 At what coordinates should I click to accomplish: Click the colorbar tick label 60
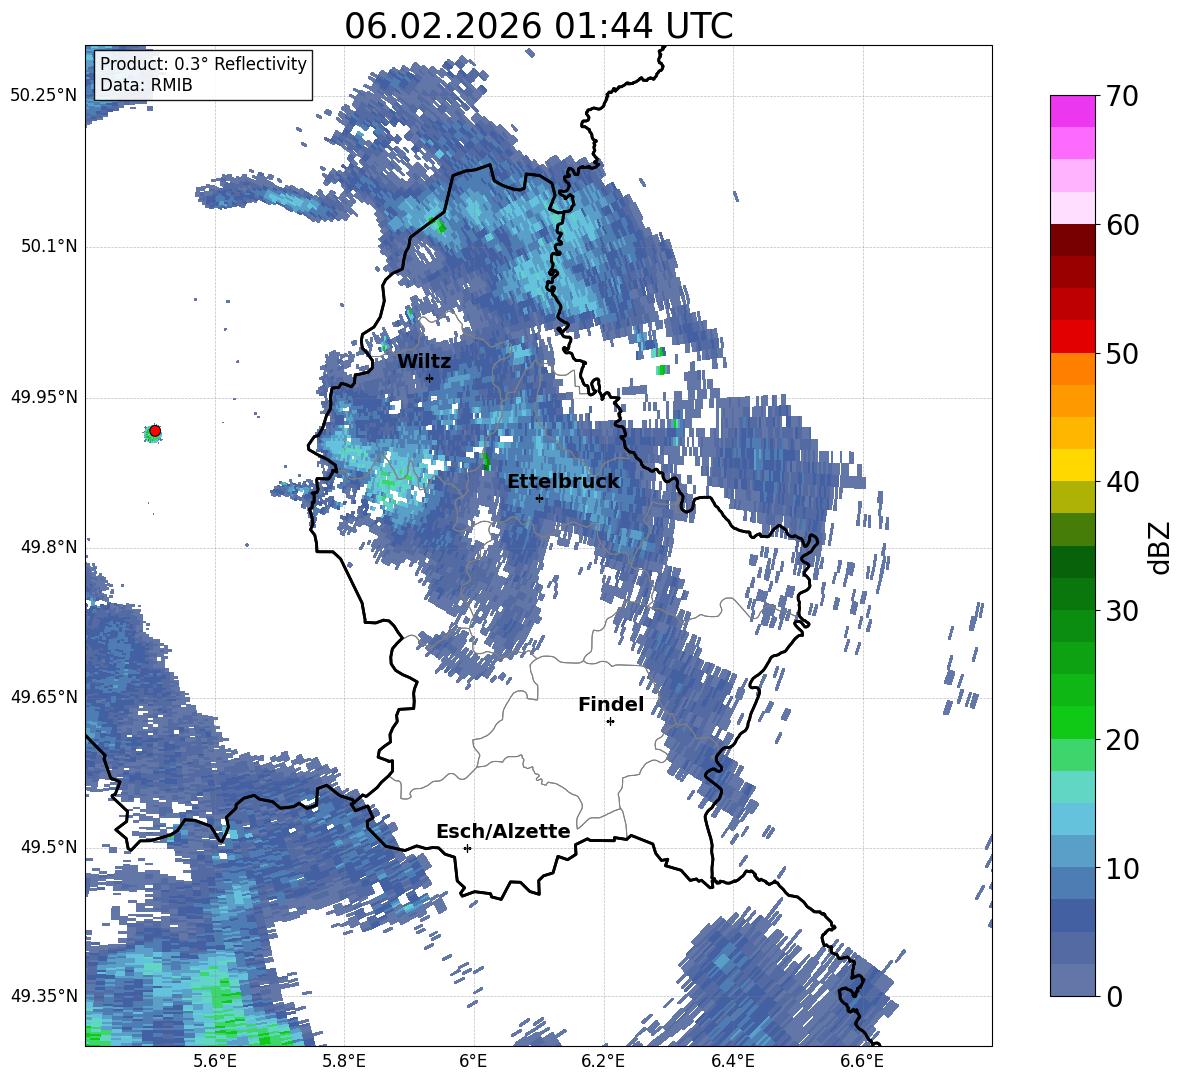pos(1122,225)
